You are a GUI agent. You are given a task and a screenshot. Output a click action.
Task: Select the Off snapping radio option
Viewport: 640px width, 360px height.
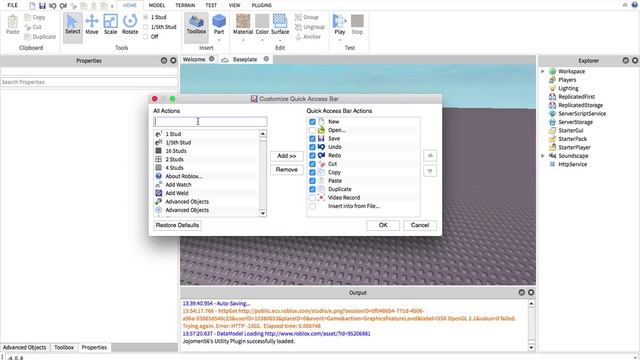pos(146,37)
